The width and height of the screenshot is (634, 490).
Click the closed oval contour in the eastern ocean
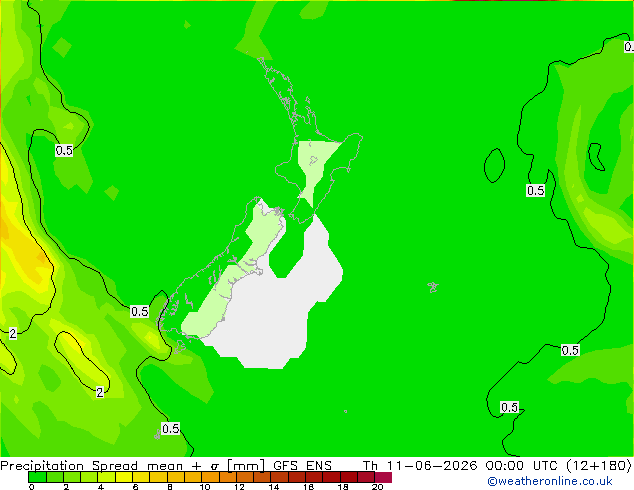point(495,165)
